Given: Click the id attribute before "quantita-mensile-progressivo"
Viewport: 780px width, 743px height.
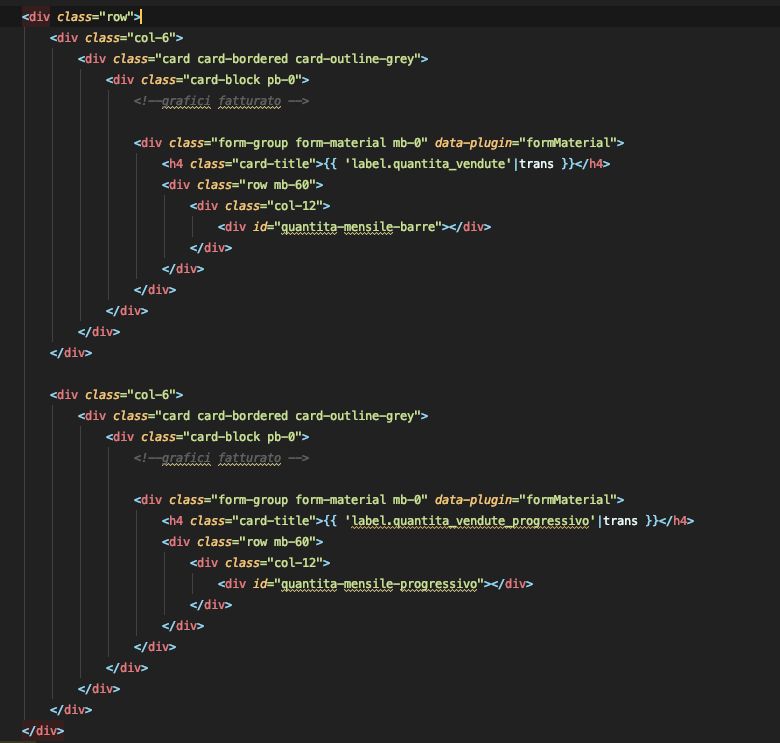Looking at the screenshot, I should coord(260,584).
